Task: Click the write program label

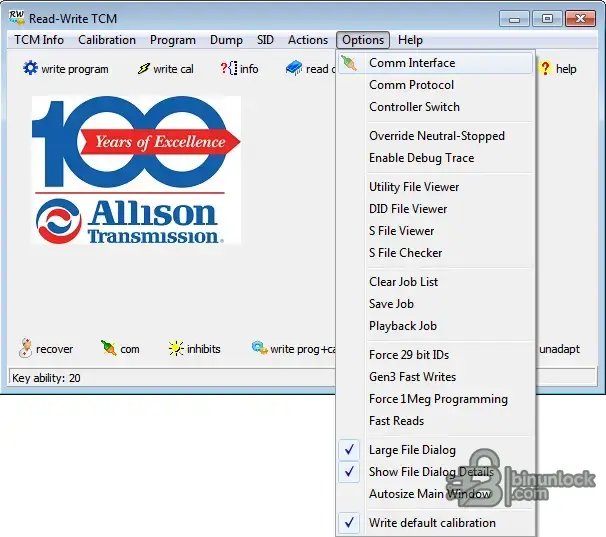Action: pos(75,69)
